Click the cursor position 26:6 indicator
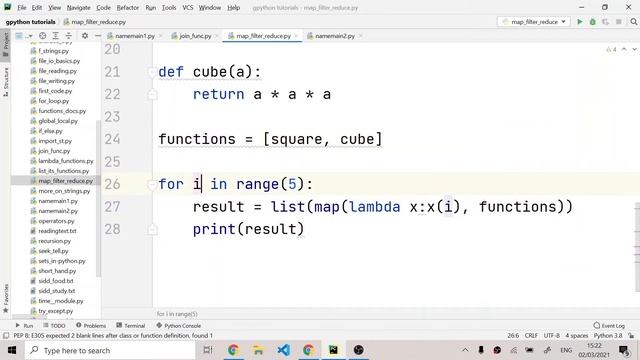This screenshot has width=640, height=360. tap(513, 336)
